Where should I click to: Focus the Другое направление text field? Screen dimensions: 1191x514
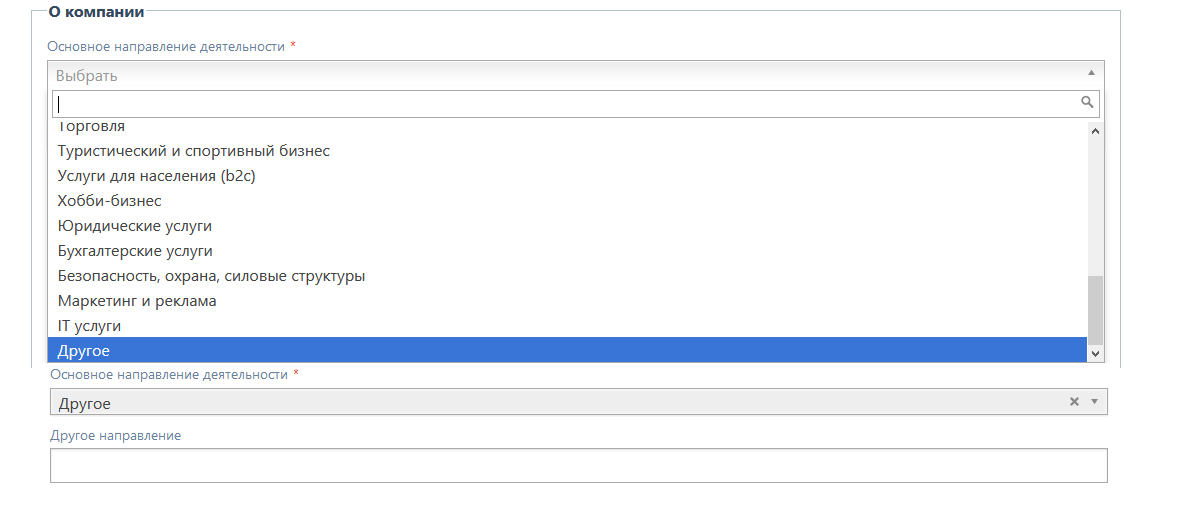(x=578, y=465)
